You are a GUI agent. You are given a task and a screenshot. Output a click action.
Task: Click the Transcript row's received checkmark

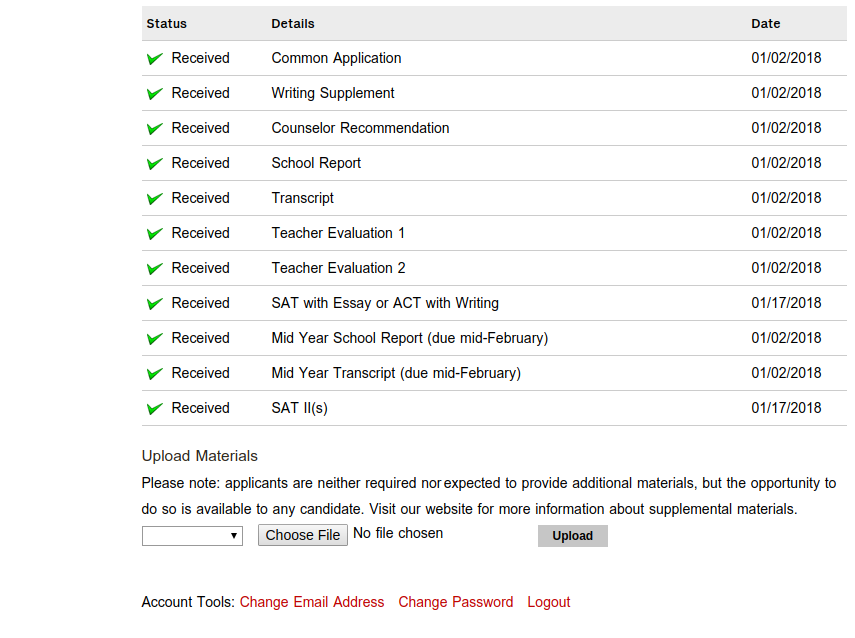155,198
